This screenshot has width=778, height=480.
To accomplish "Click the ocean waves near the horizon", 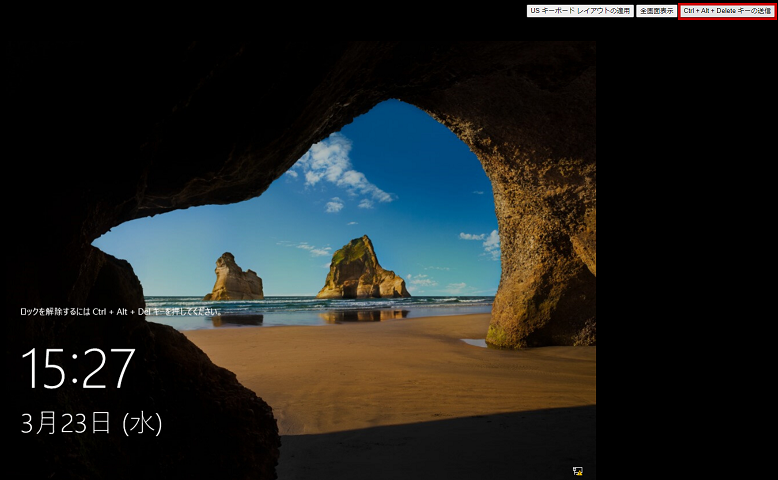I will (300, 302).
